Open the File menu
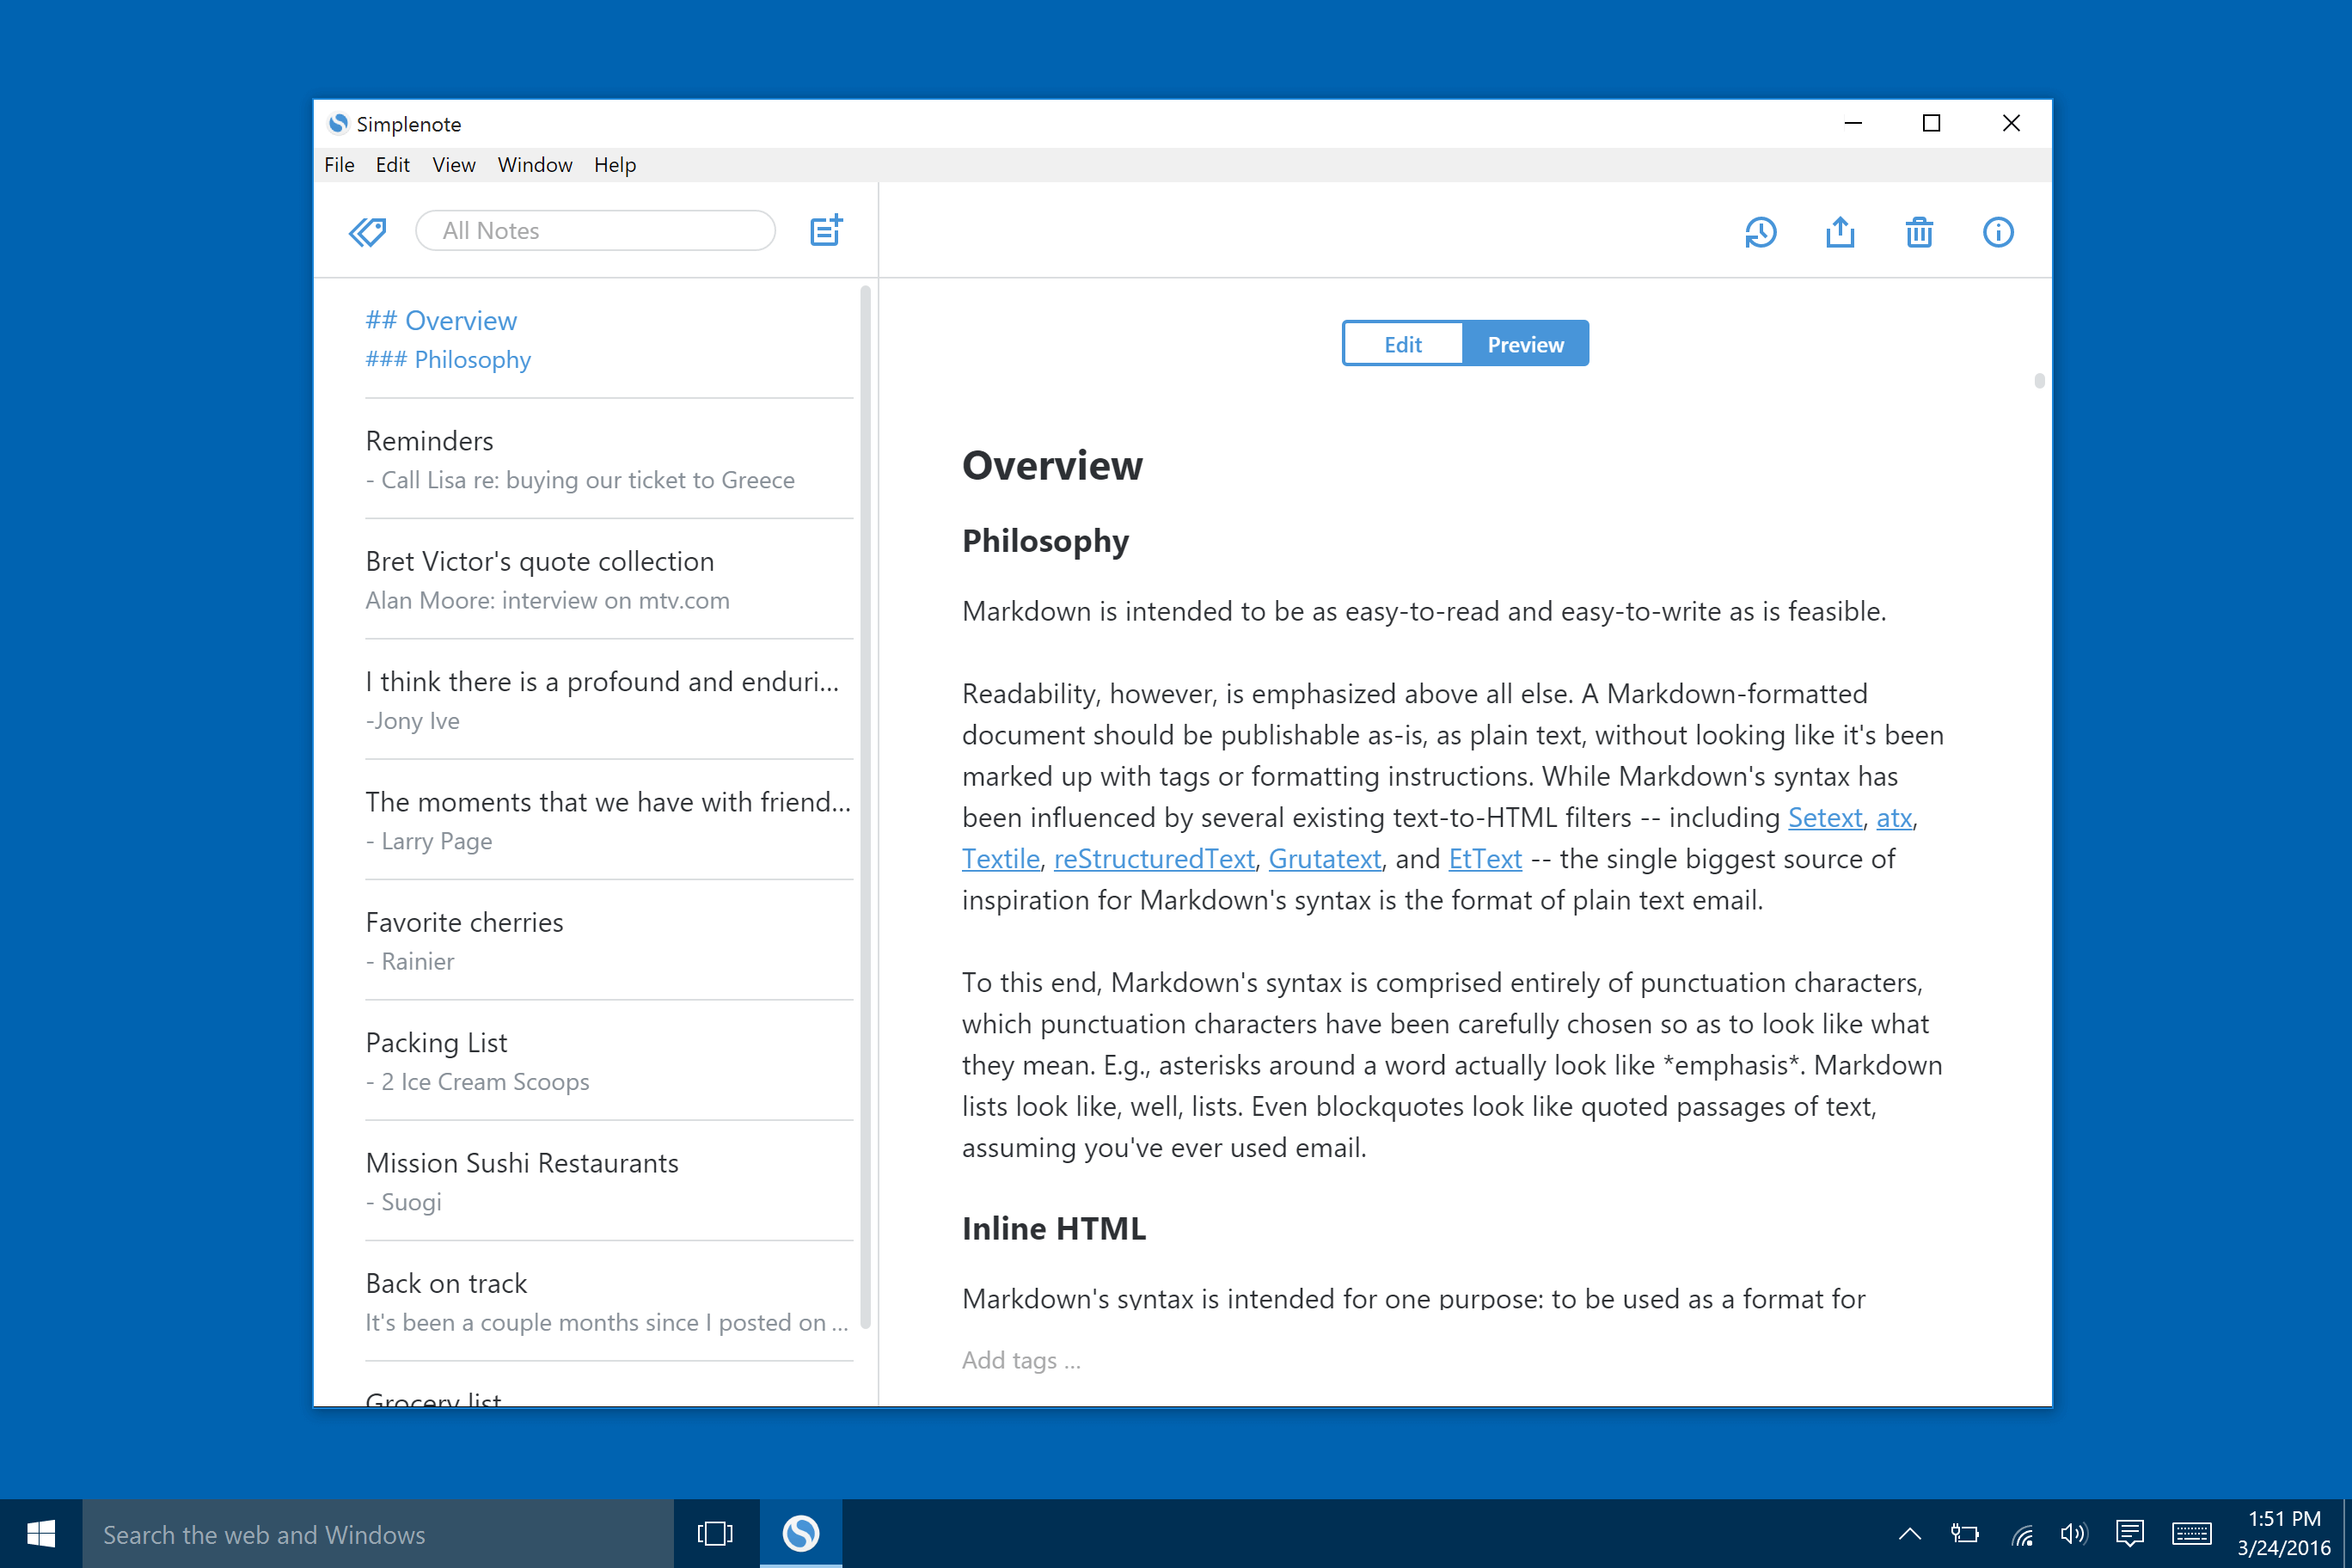2352x1568 pixels. [x=338, y=162]
